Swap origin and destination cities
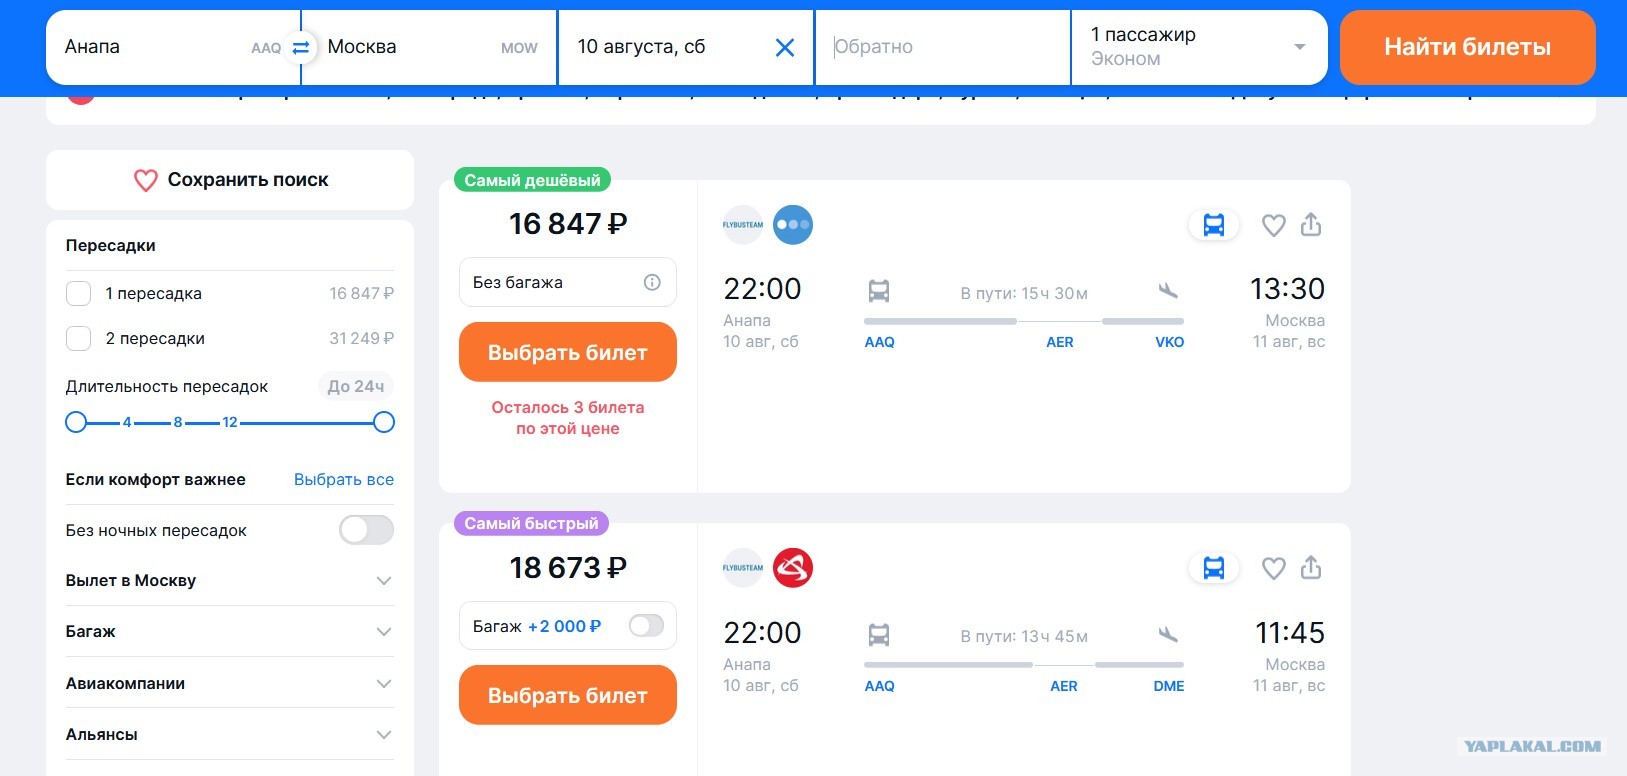1627x776 pixels. click(301, 47)
